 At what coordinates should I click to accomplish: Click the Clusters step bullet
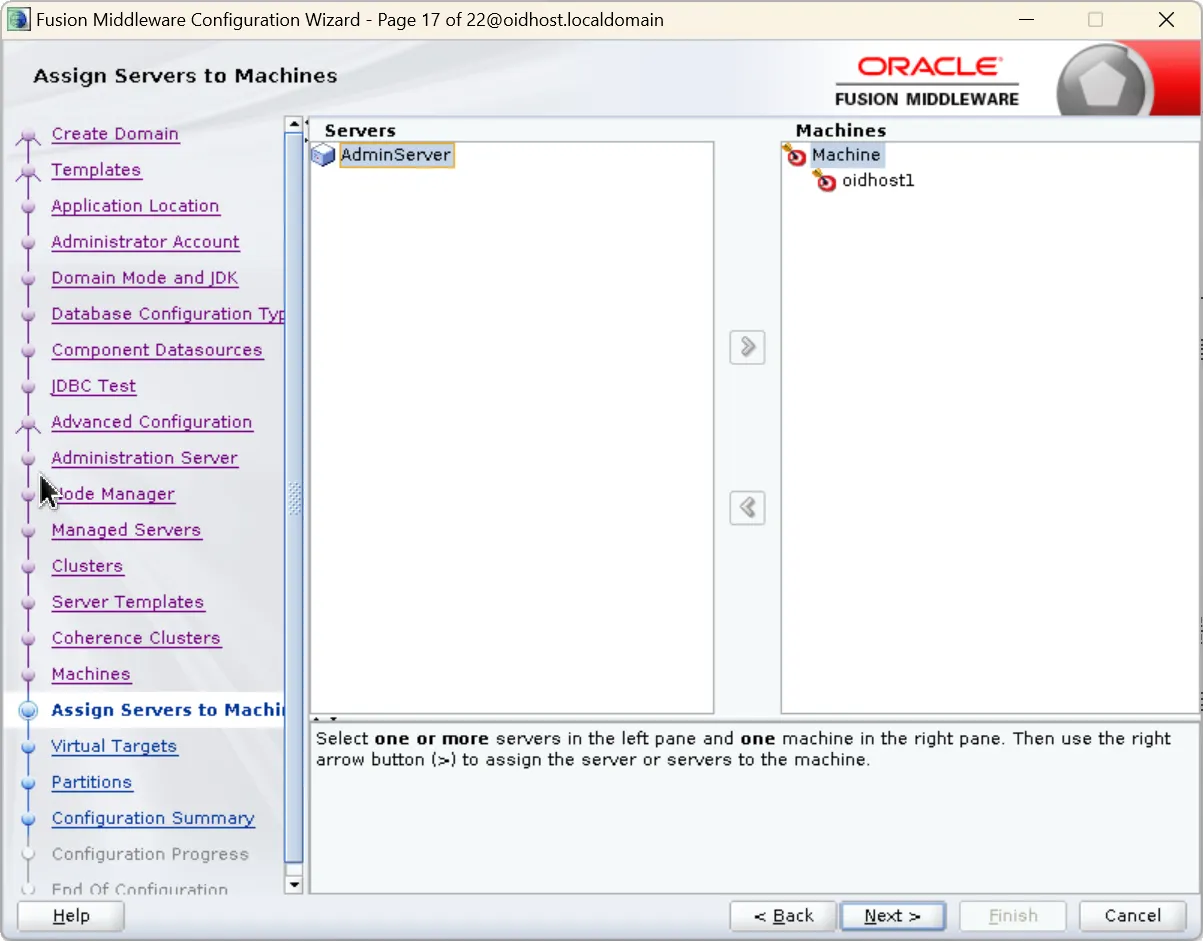coord(29,567)
